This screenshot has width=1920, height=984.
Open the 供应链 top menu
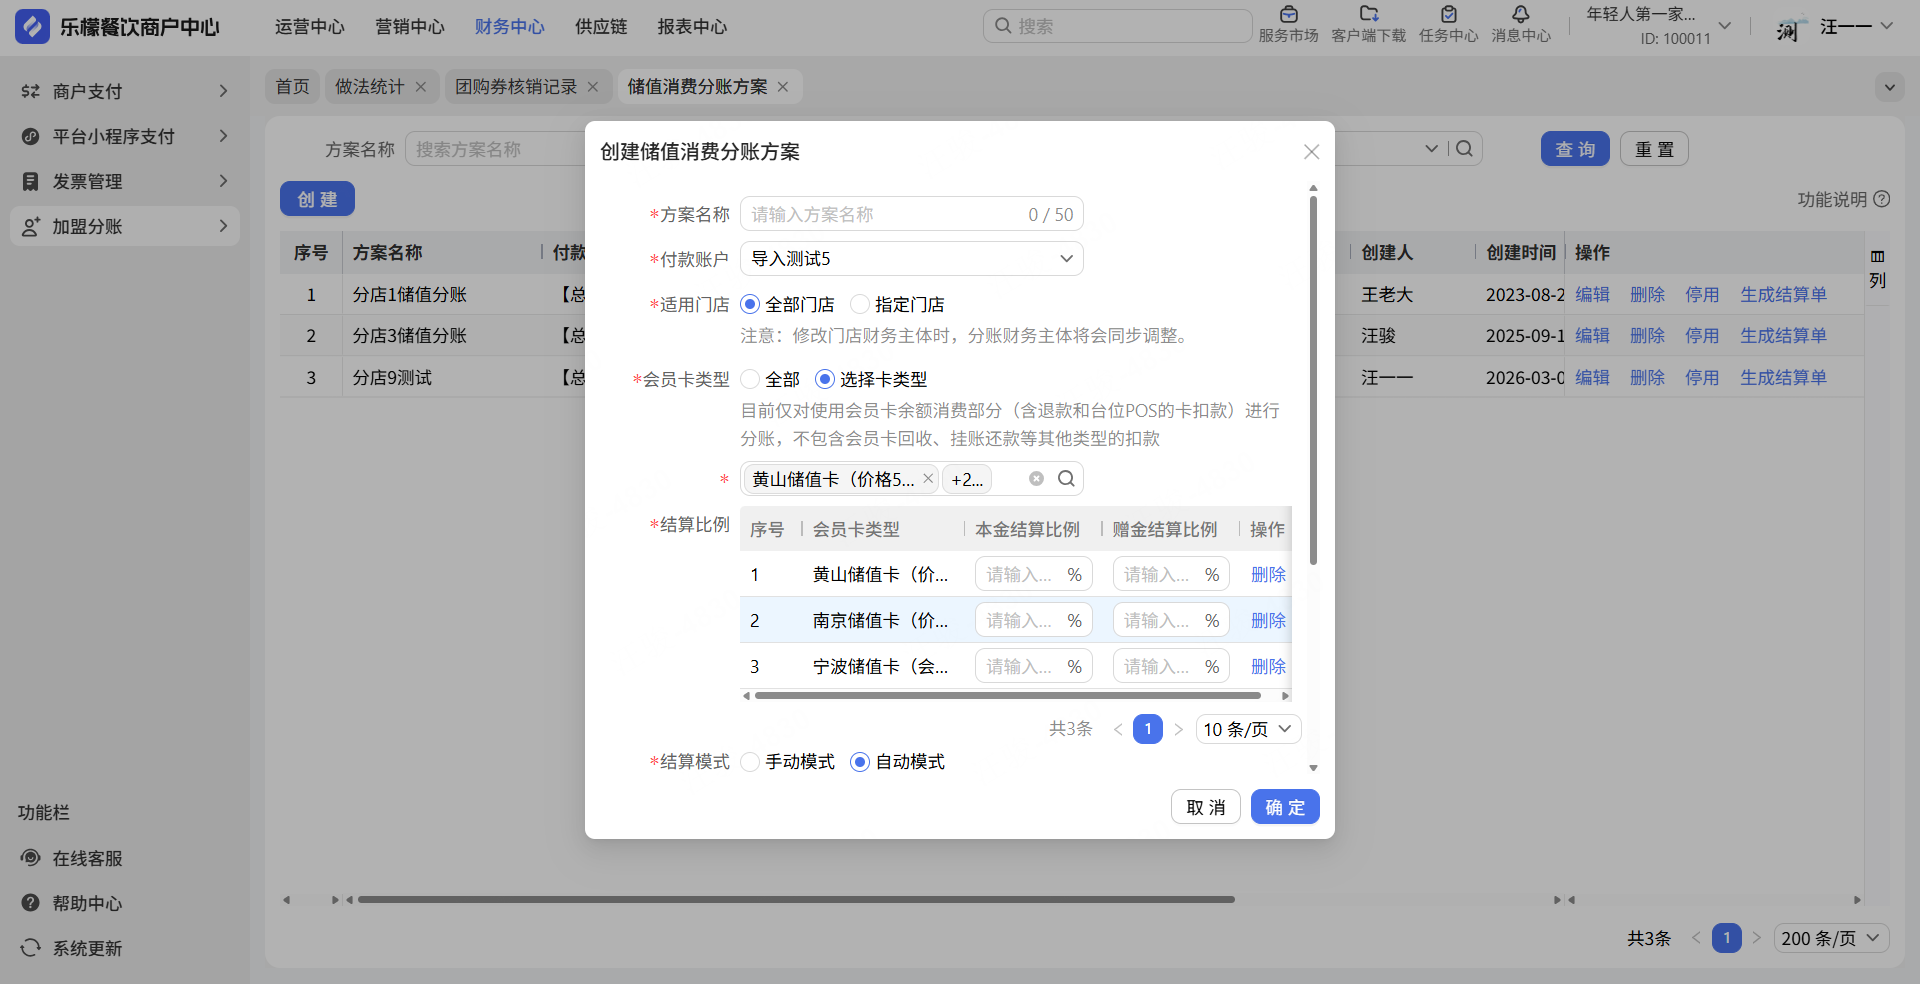pos(601,27)
